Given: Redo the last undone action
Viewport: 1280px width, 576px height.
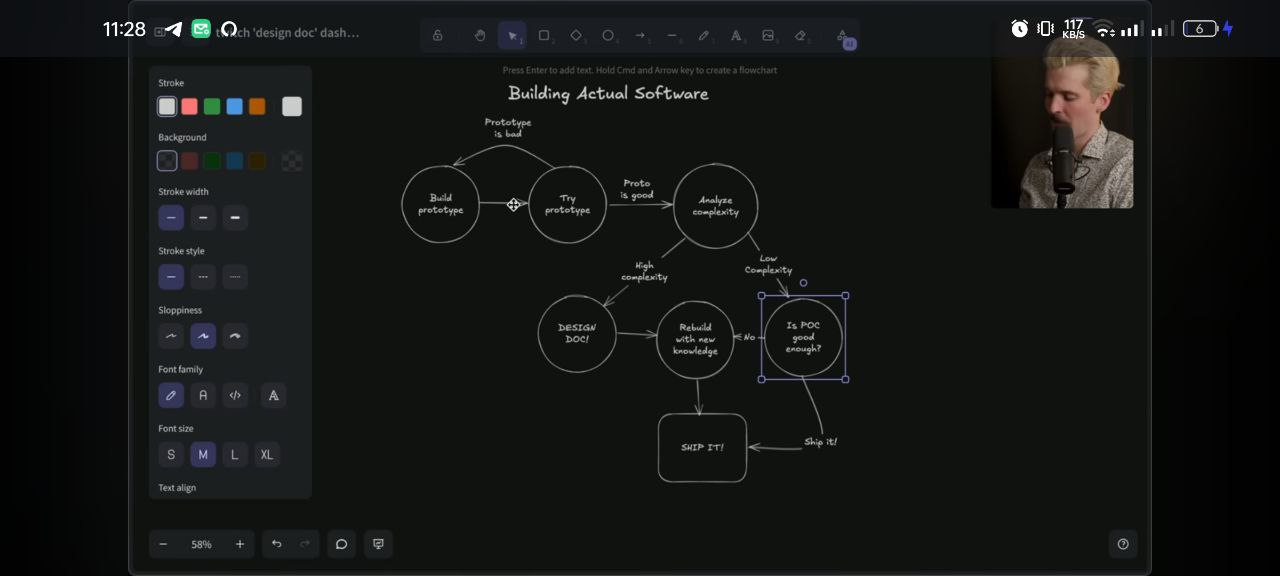Looking at the screenshot, I should [305, 544].
